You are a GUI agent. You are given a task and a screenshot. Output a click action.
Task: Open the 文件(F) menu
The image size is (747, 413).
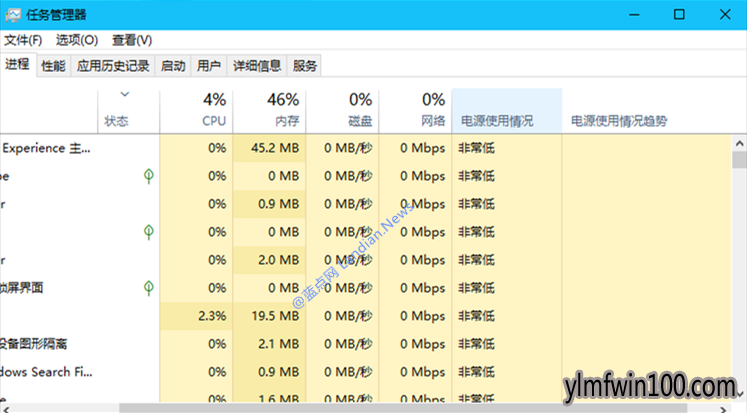tap(23, 40)
